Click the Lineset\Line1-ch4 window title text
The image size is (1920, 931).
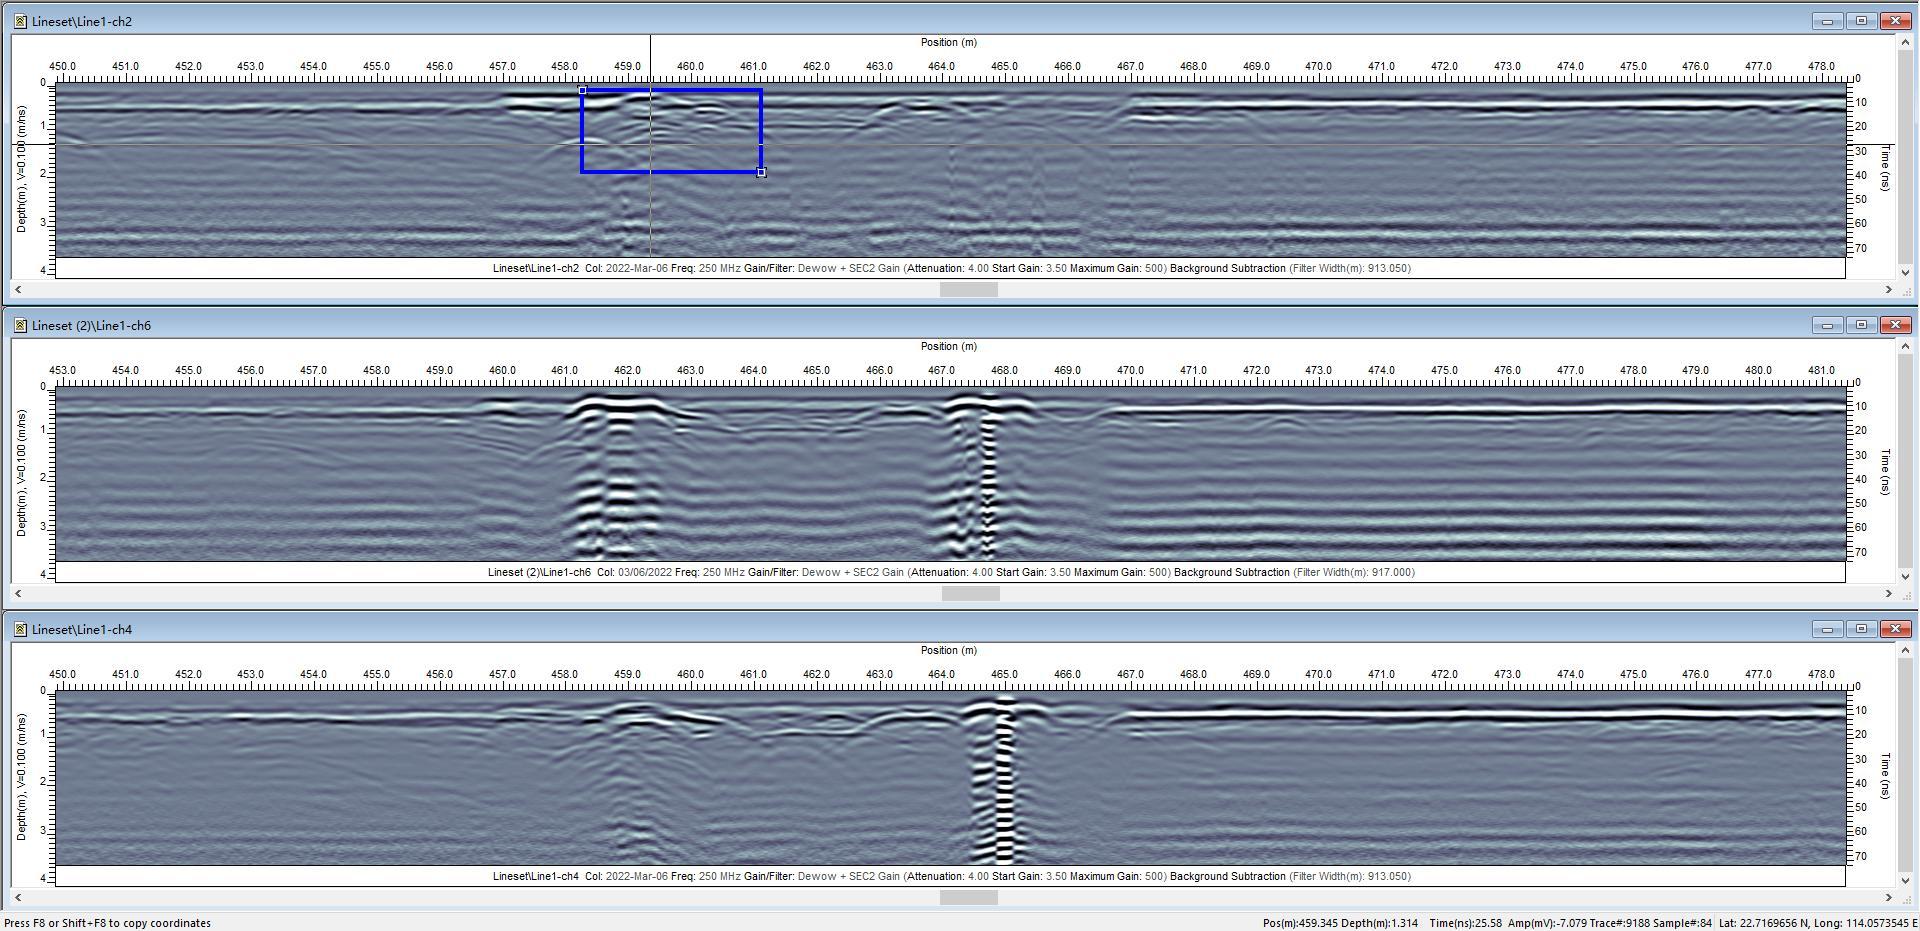(82, 629)
